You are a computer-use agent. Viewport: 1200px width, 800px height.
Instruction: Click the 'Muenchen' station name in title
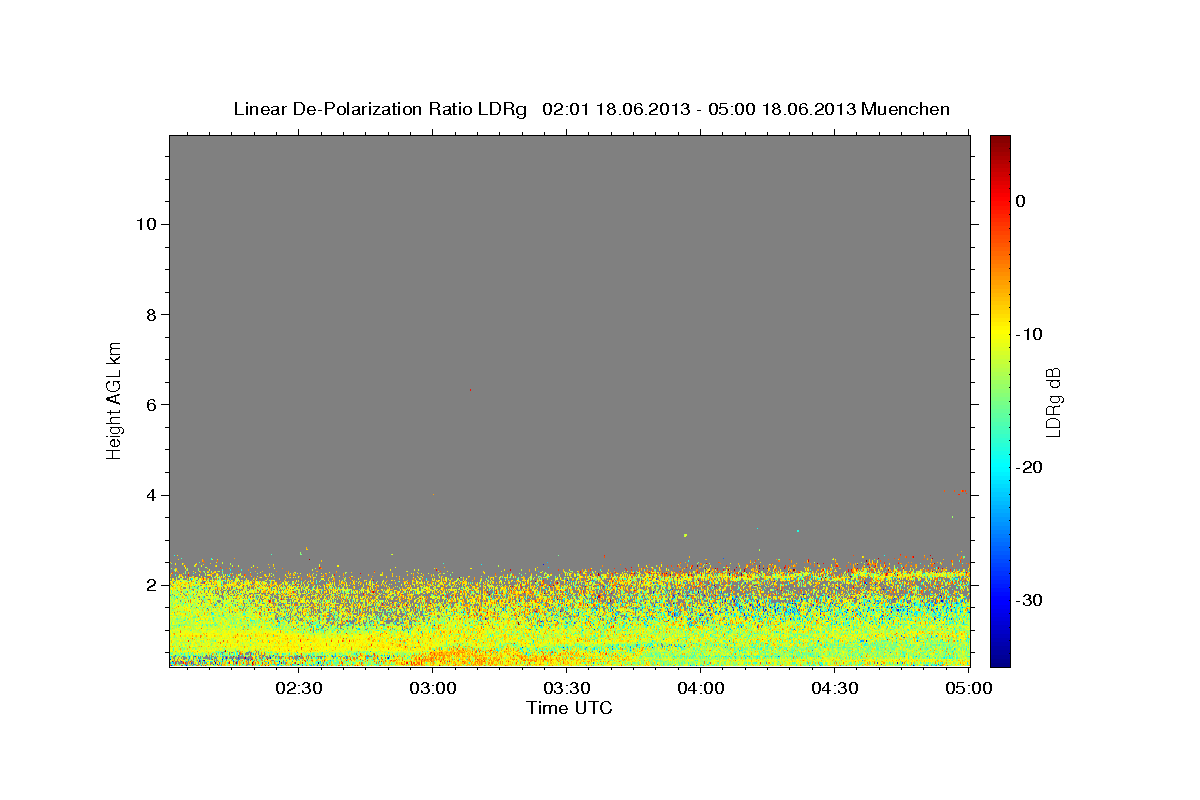point(906,109)
